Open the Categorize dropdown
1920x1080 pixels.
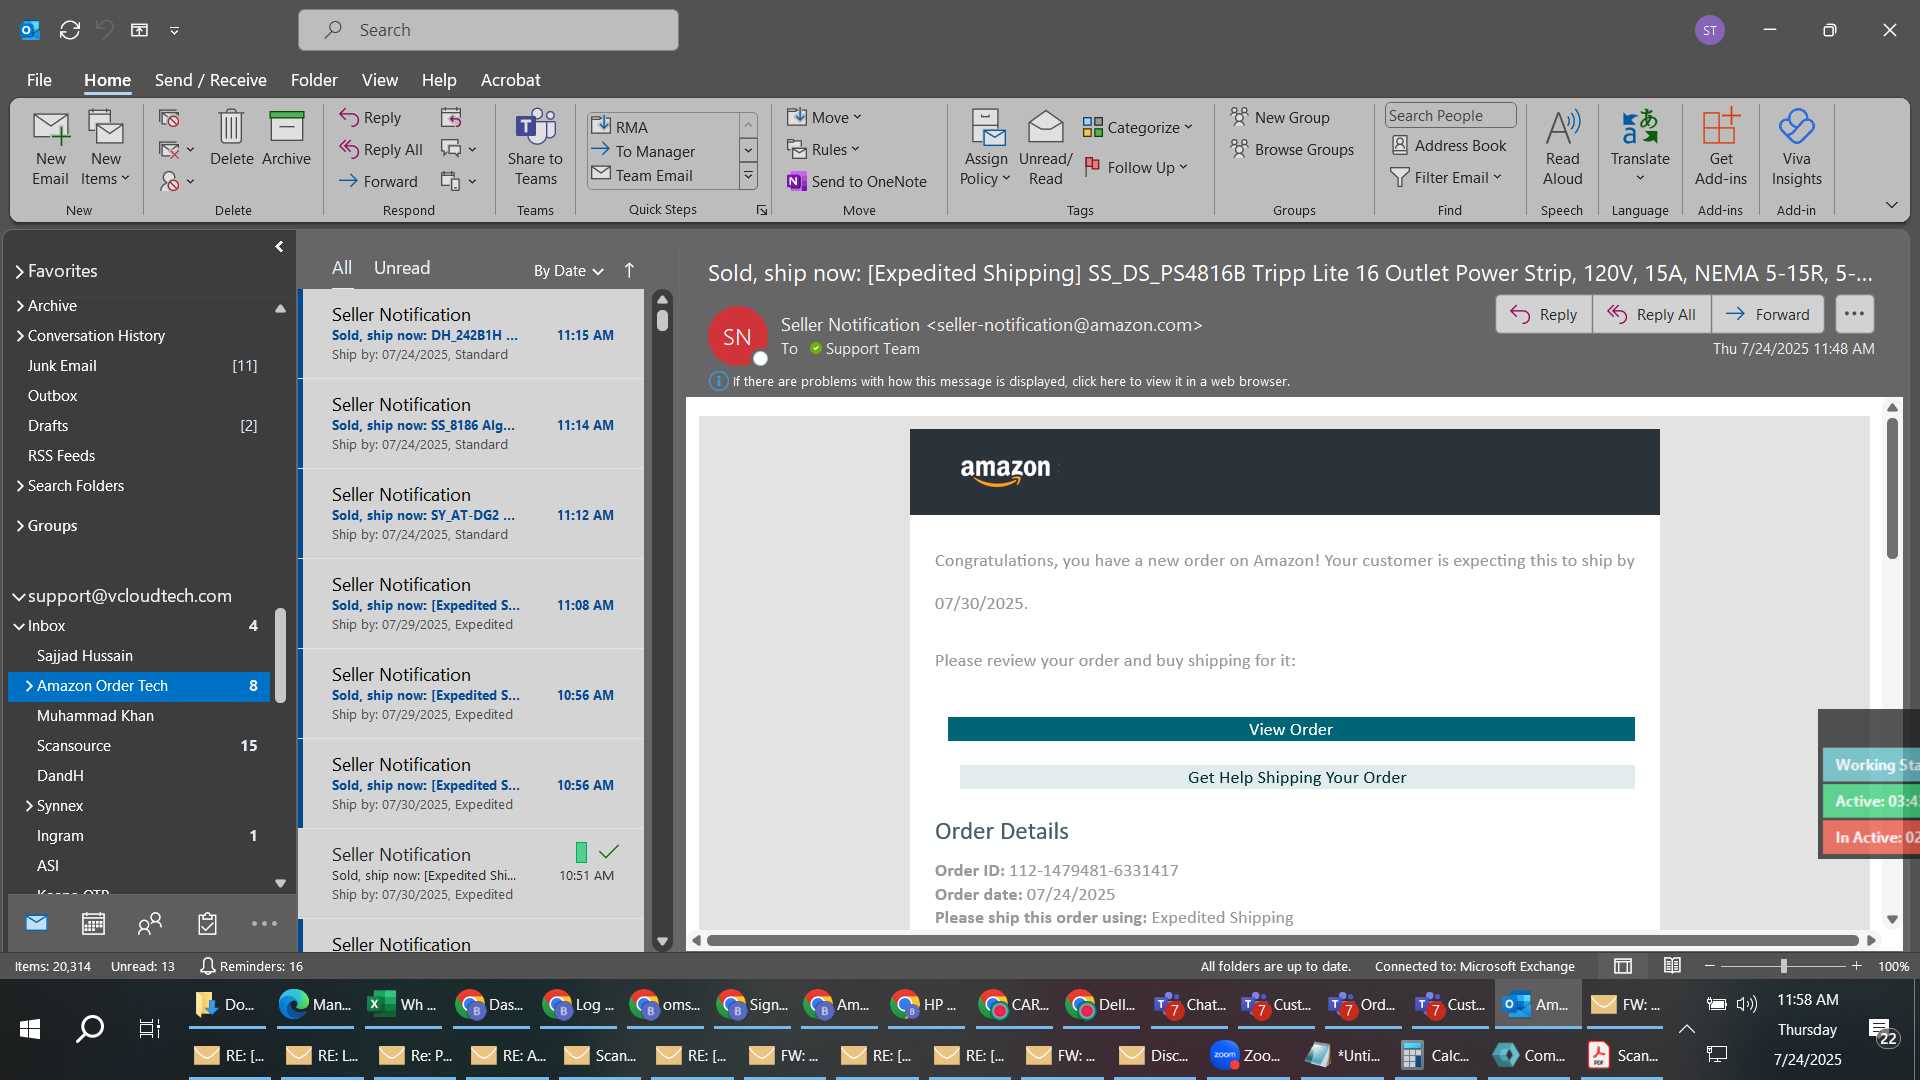coord(1138,127)
